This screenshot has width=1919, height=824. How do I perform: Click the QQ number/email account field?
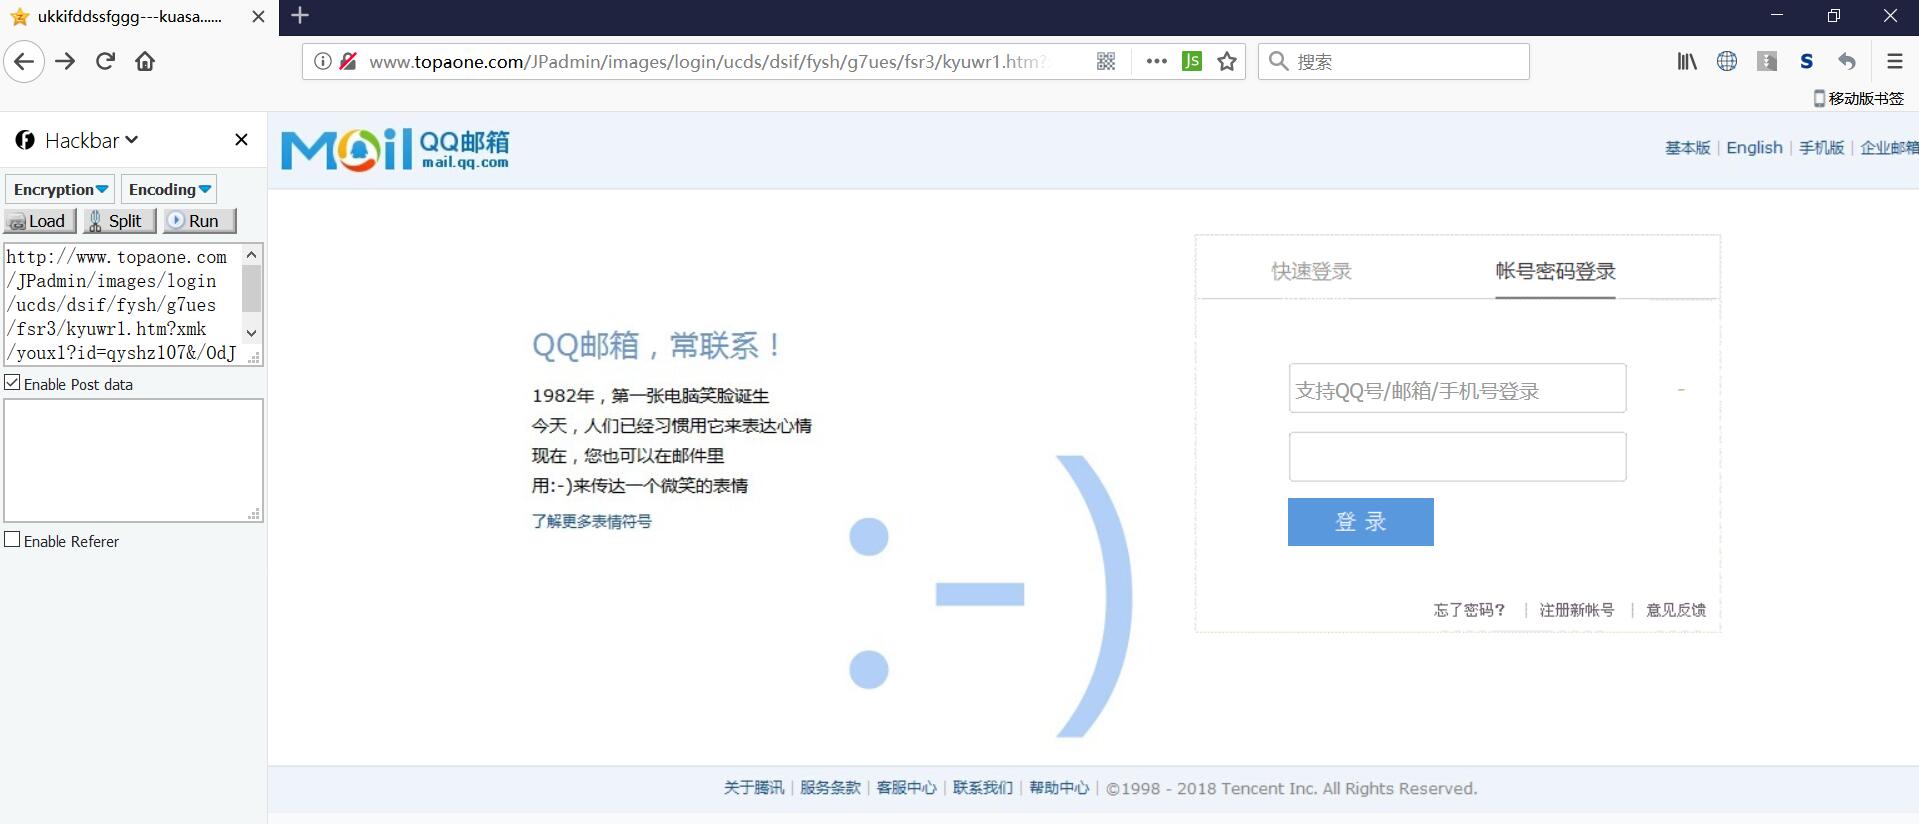click(1457, 388)
